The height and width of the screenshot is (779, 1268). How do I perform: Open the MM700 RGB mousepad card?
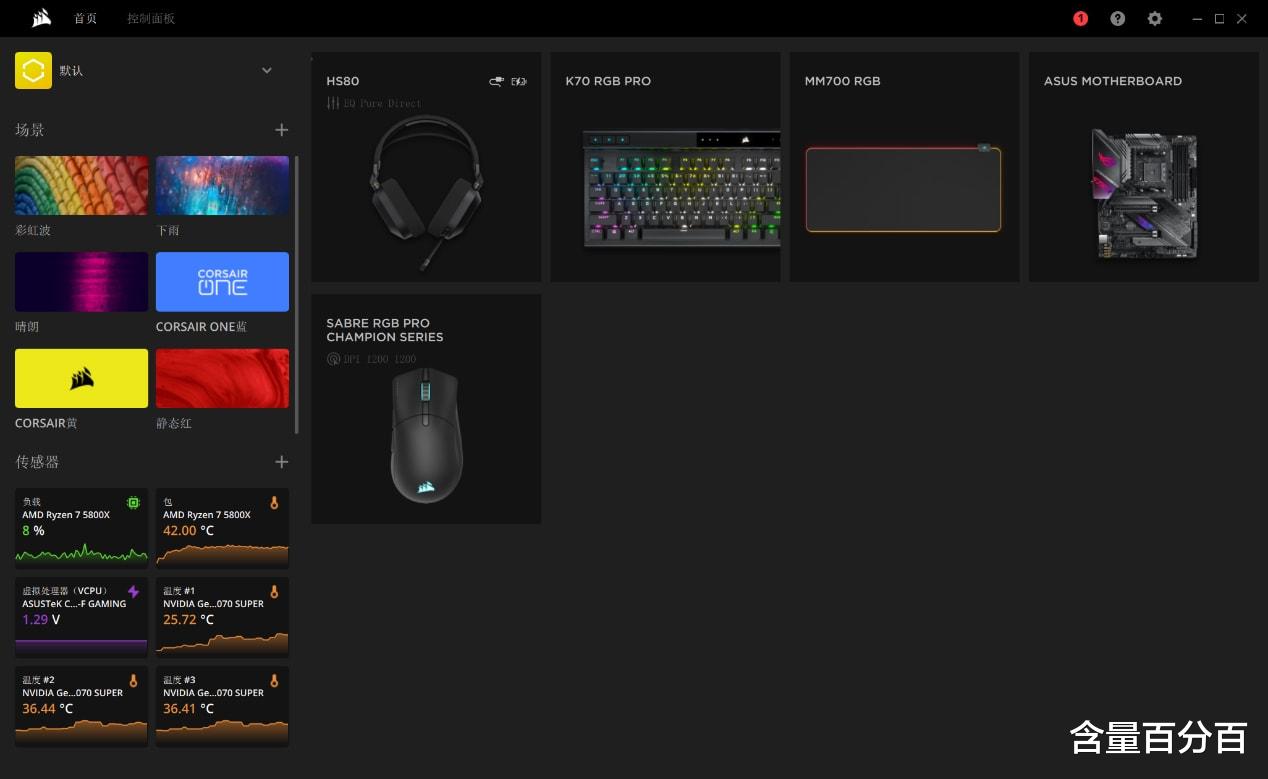904,167
